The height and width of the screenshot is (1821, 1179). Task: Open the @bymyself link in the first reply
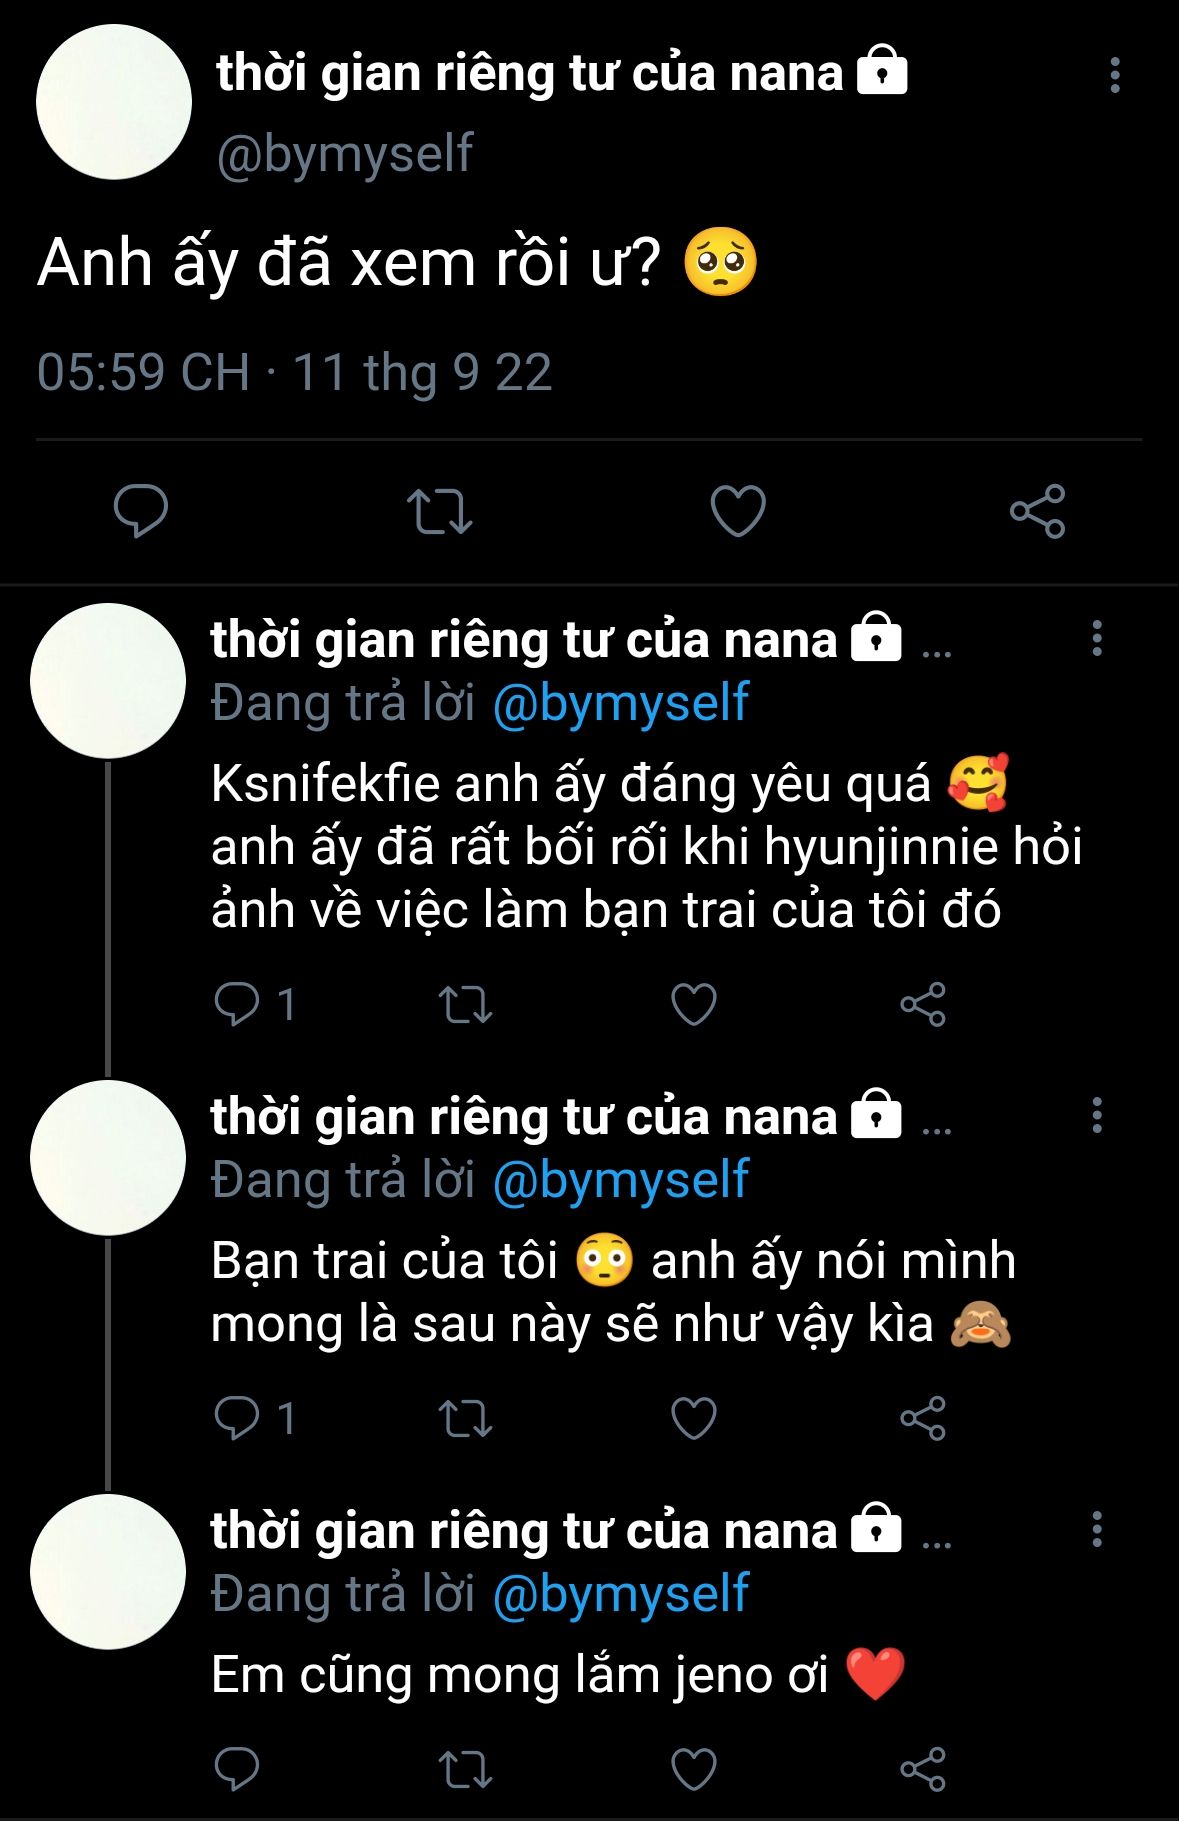coord(621,703)
